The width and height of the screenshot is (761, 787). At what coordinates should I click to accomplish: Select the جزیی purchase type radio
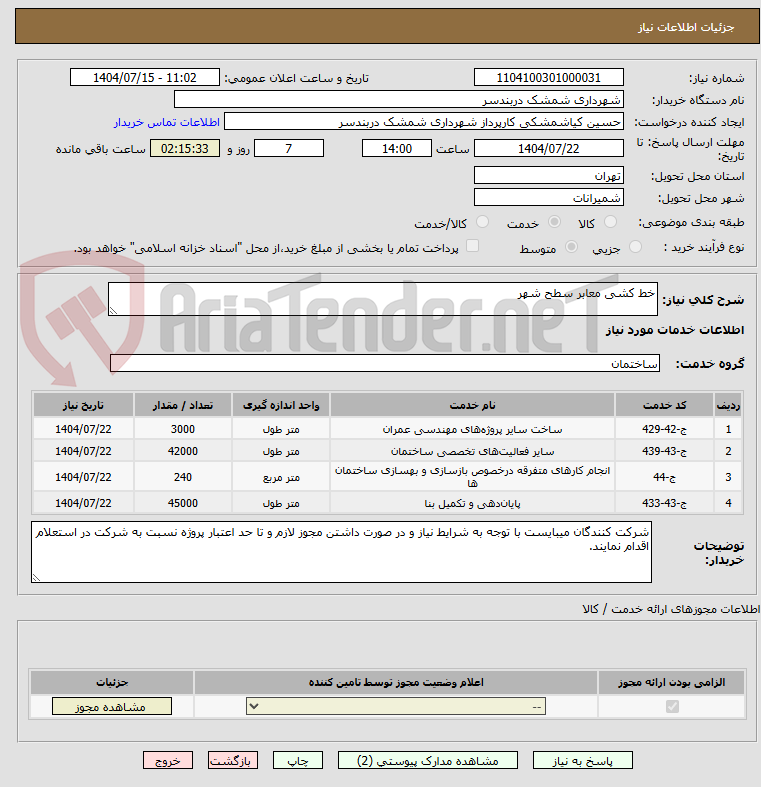635,246
